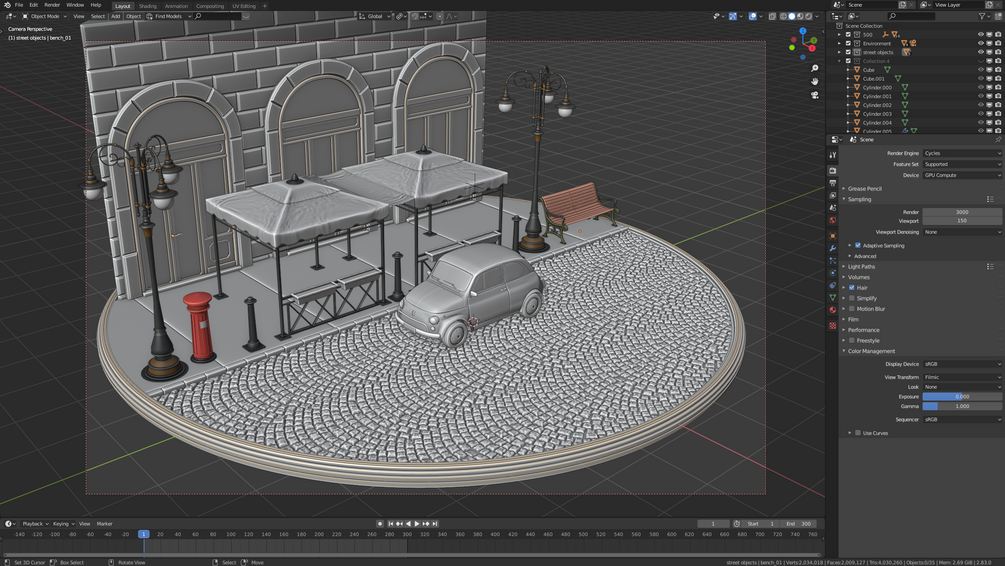
Task: Switch to the UV Editing workspace tab
Action: [x=244, y=6]
